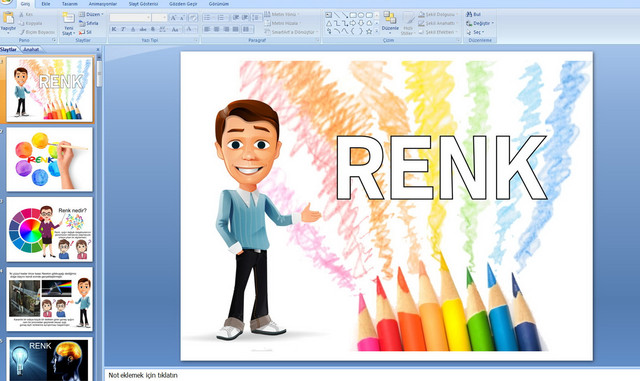Click the increase font size icon
Image resolution: width=640 pixels, height=381 pixels.
(173, 18)
